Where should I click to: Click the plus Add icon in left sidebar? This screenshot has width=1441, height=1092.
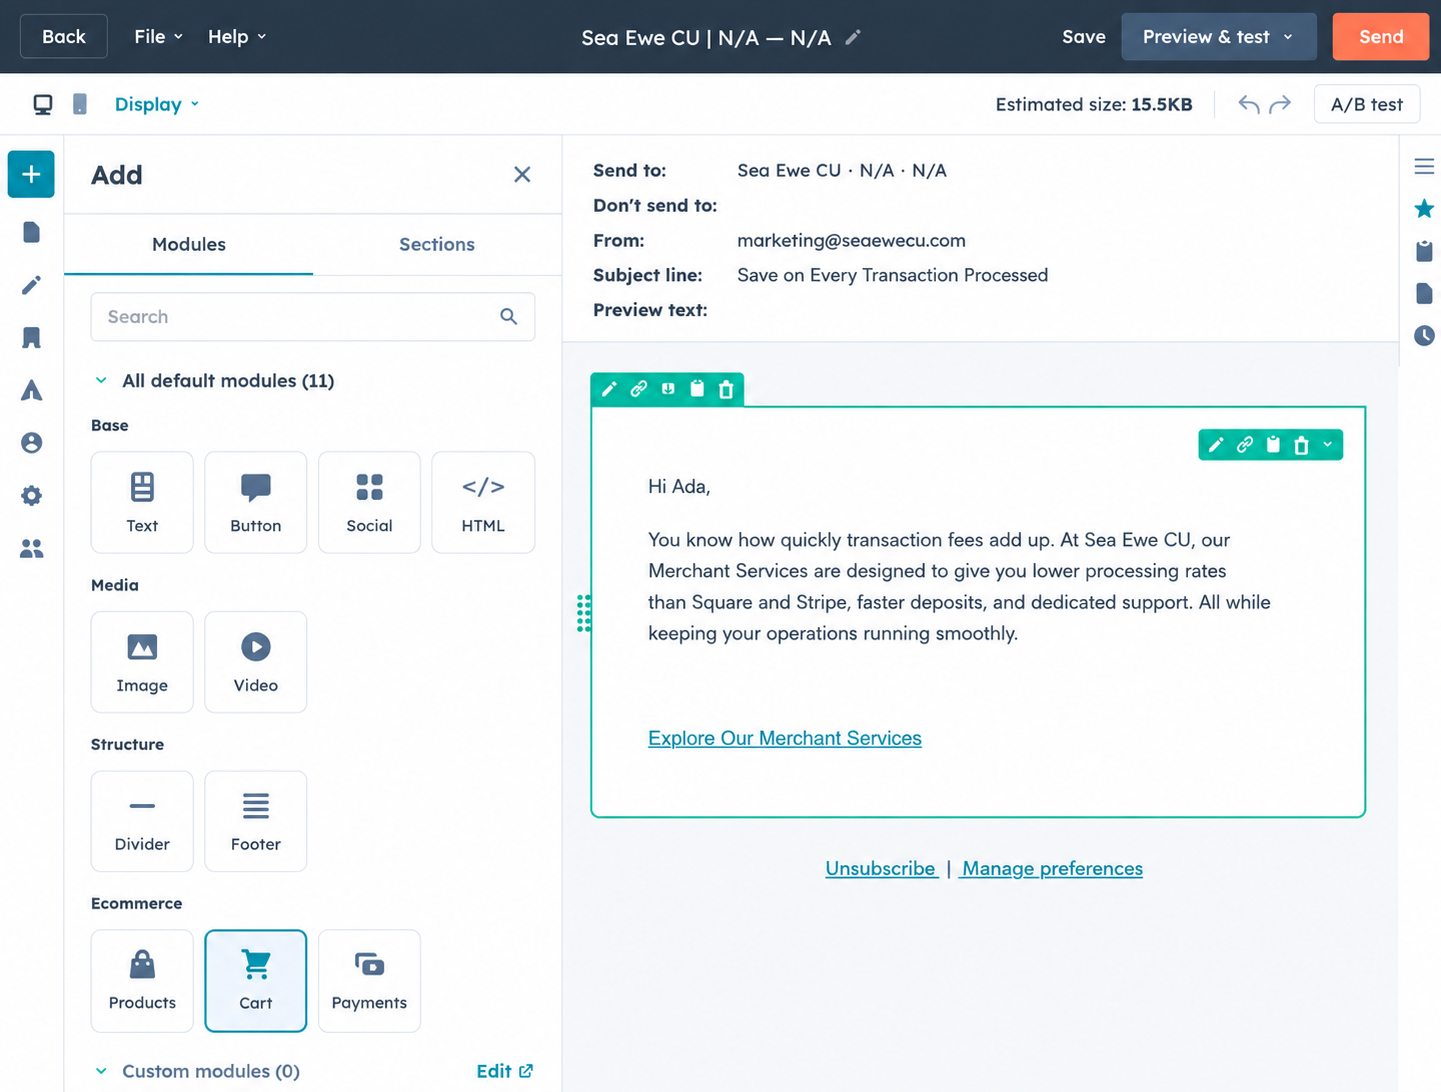(x=31, y=174)
